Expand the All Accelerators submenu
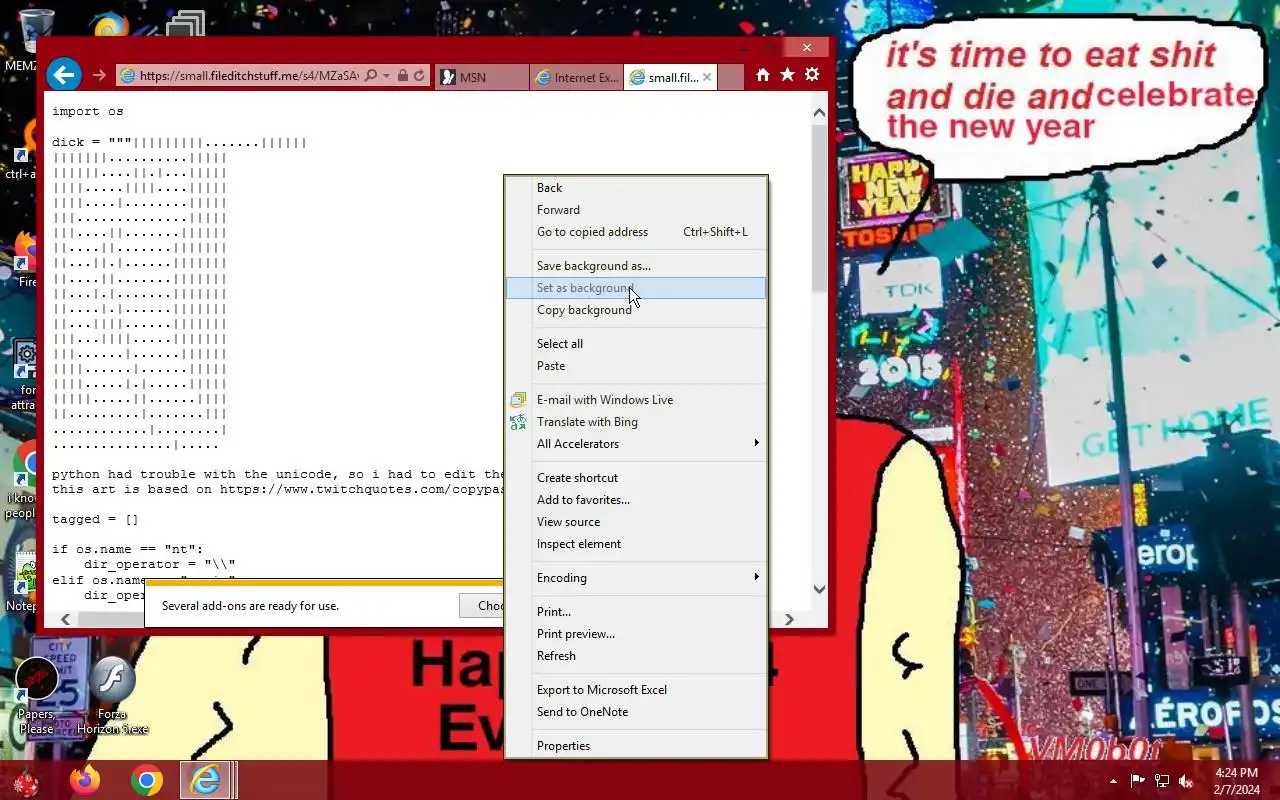Viewport: 1280px width, 800px height. [x=636, y=444]
